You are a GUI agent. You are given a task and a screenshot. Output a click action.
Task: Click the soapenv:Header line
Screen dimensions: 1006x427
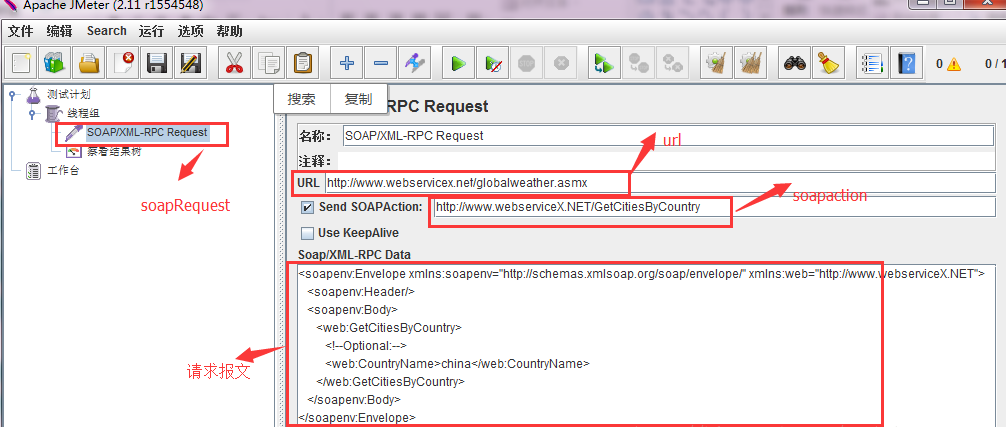pyautogui.click(x=361, y=292)
